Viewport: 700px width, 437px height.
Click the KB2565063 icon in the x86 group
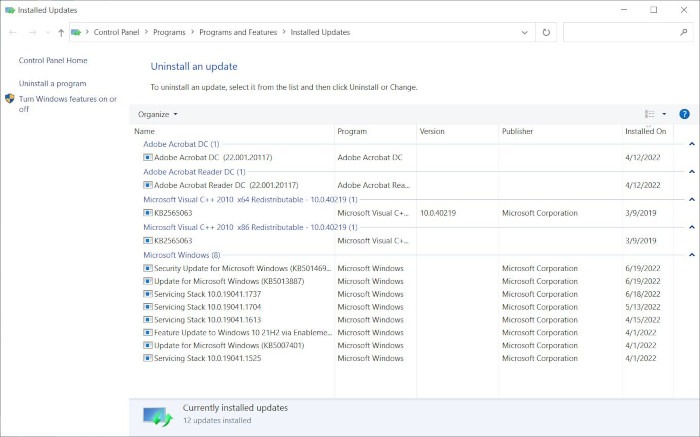click(148, 241)
